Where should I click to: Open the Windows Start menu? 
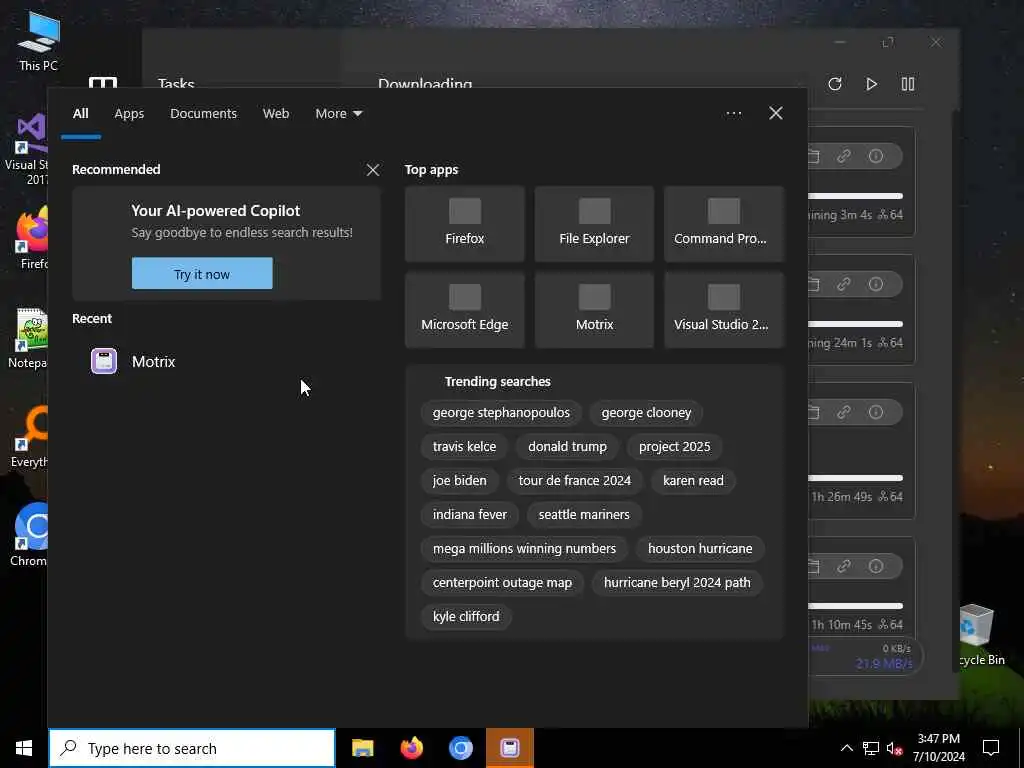pos(24,748)
